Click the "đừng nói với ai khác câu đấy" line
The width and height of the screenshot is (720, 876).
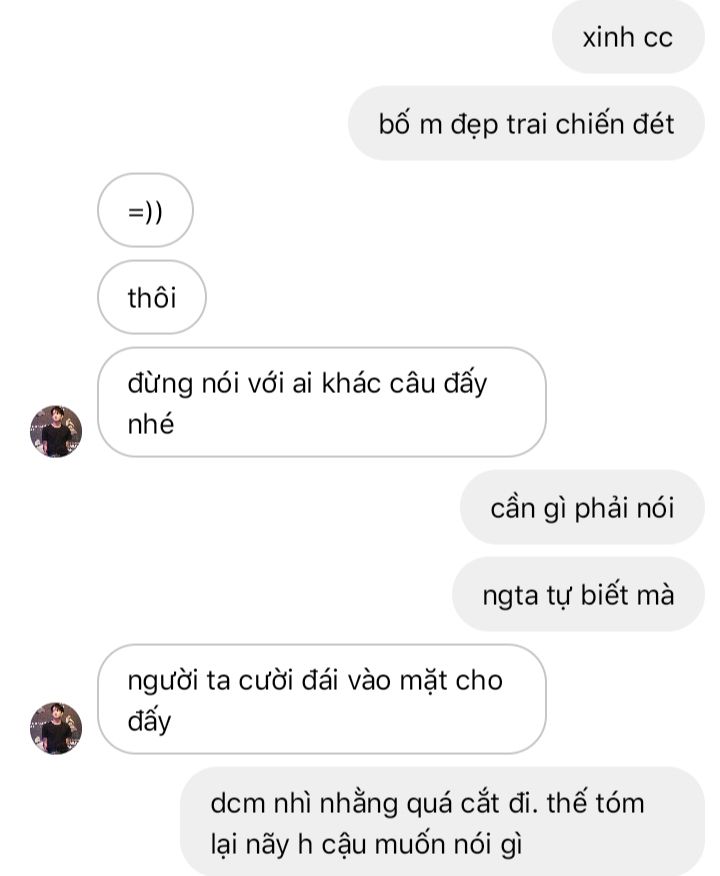pyautogui.click(x=307, y=384)
